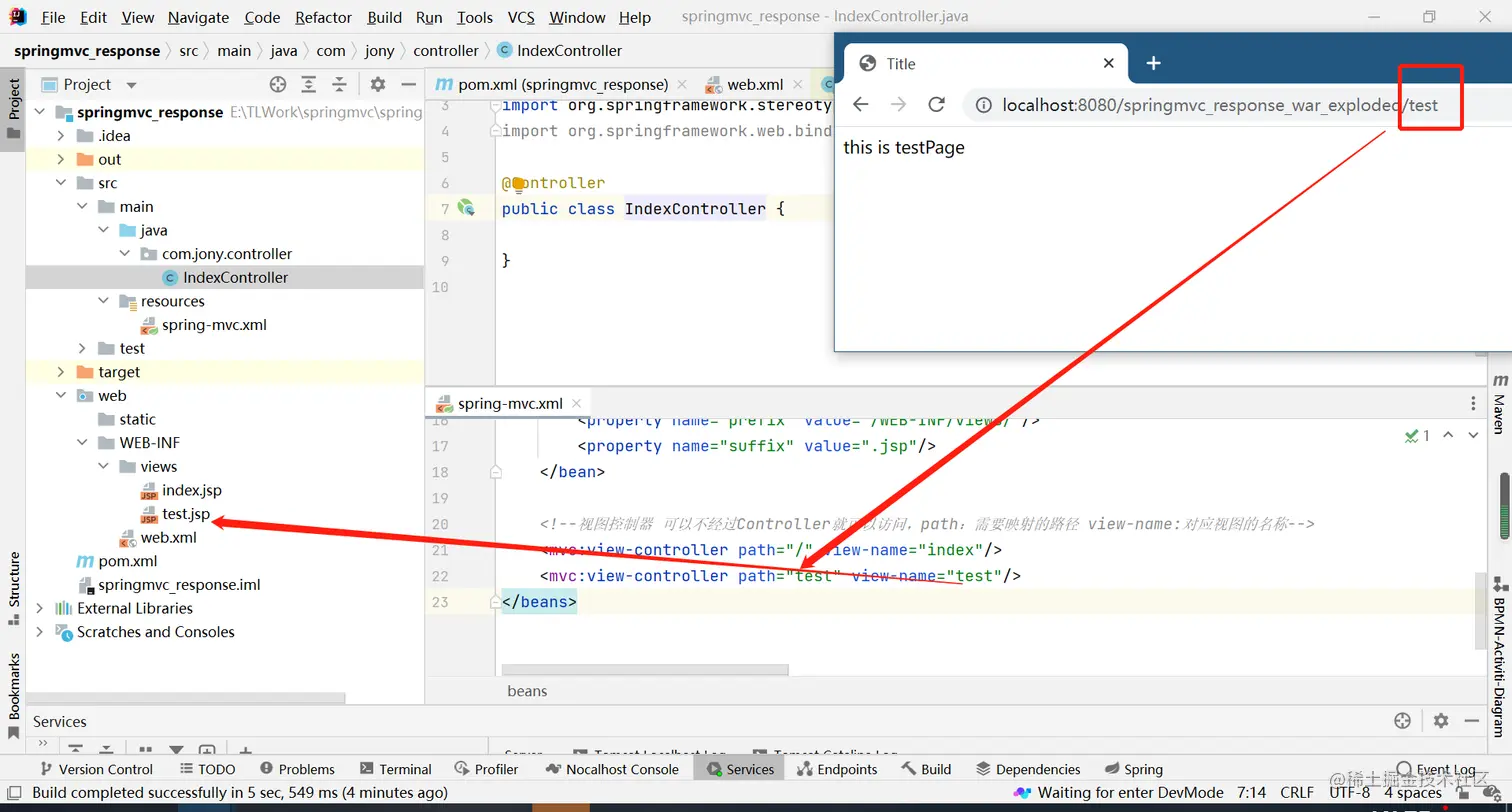The image size is (1512, 812).
Task: Click the Spring bean gutter icon on line 7
Action: click(466, 208)
